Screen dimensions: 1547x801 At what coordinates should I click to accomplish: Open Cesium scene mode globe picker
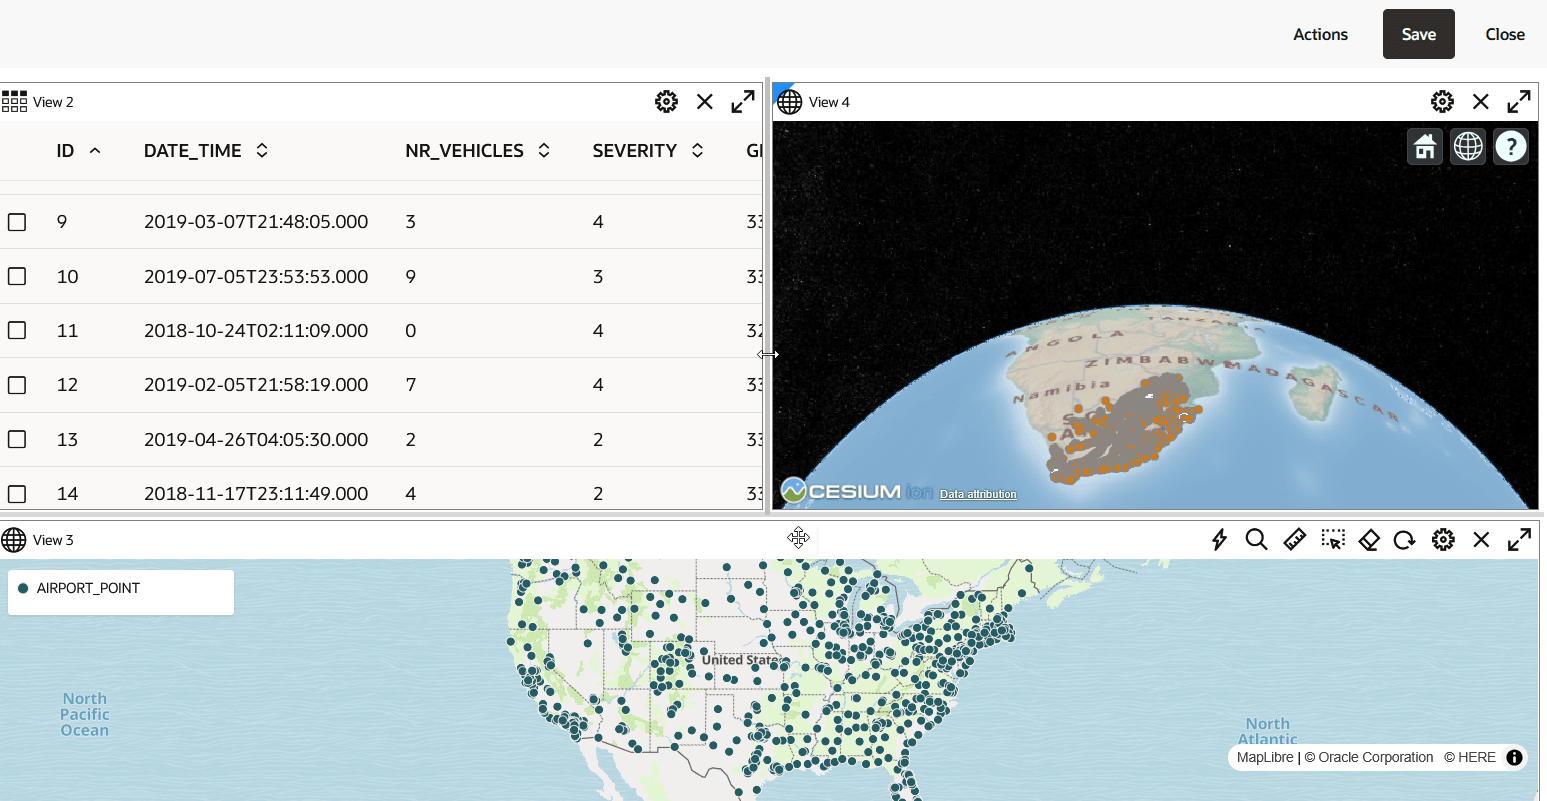point(1468,147)
